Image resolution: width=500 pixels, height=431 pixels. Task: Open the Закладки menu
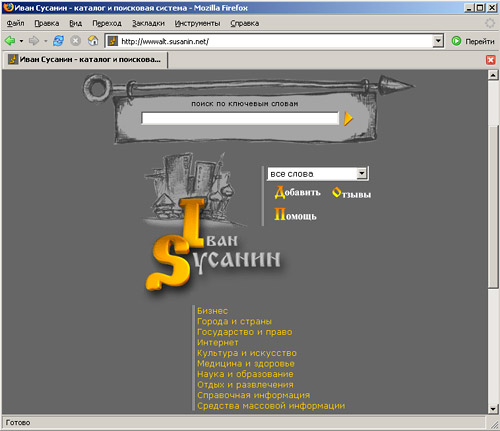click(148, 23)
